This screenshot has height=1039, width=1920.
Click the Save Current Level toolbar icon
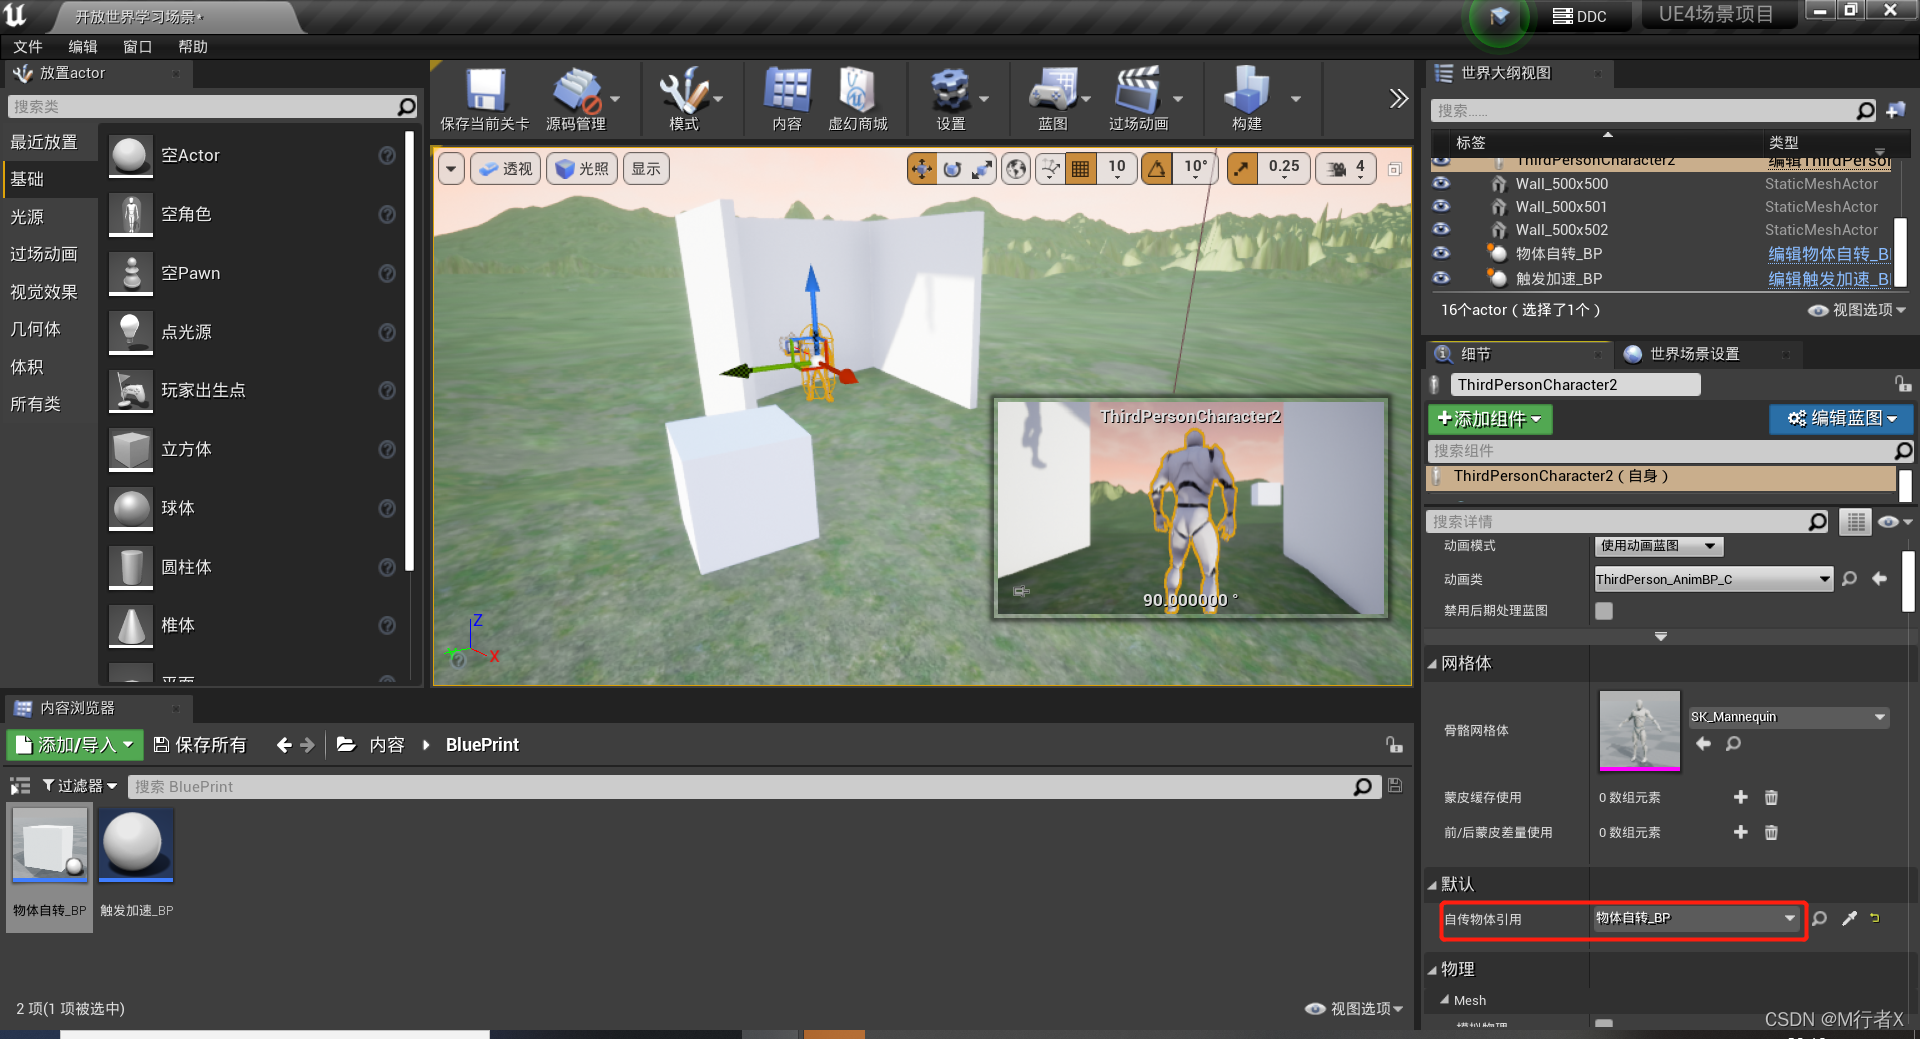tap(486, 91)
